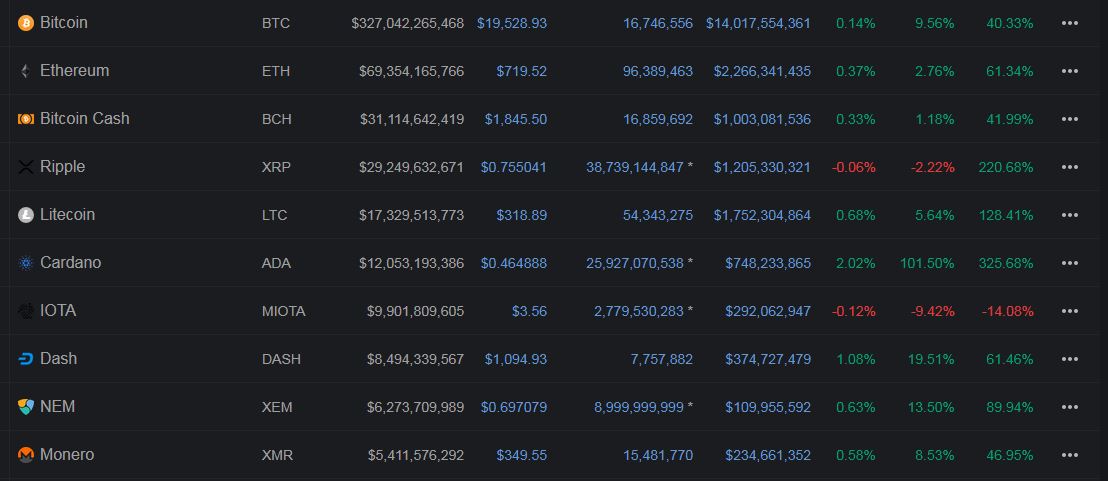This screenshot has width=1108, height=481.
Task: Open the Cardano coin name link
Action: 71,263
